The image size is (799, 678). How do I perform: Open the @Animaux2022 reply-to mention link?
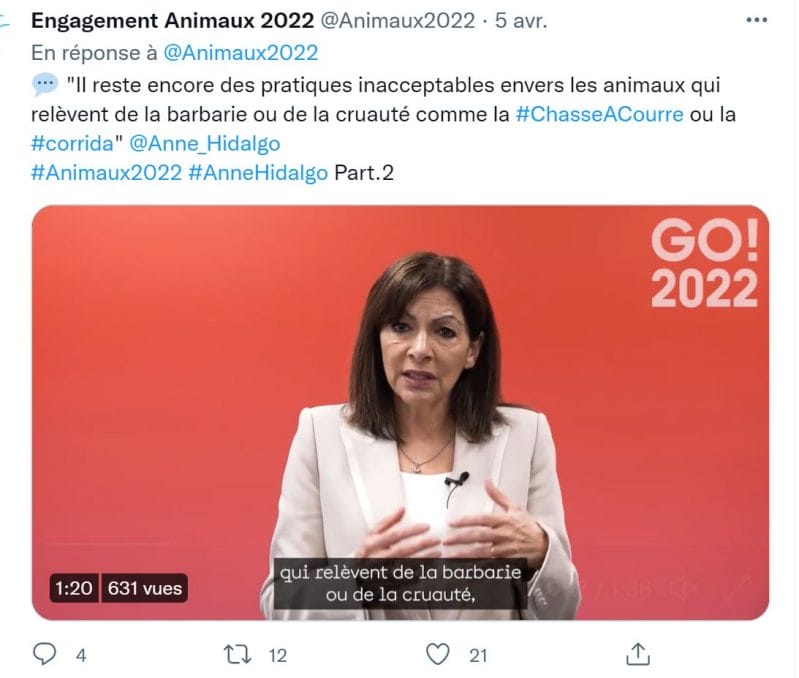pyautogui.click(x=241, y=53)
